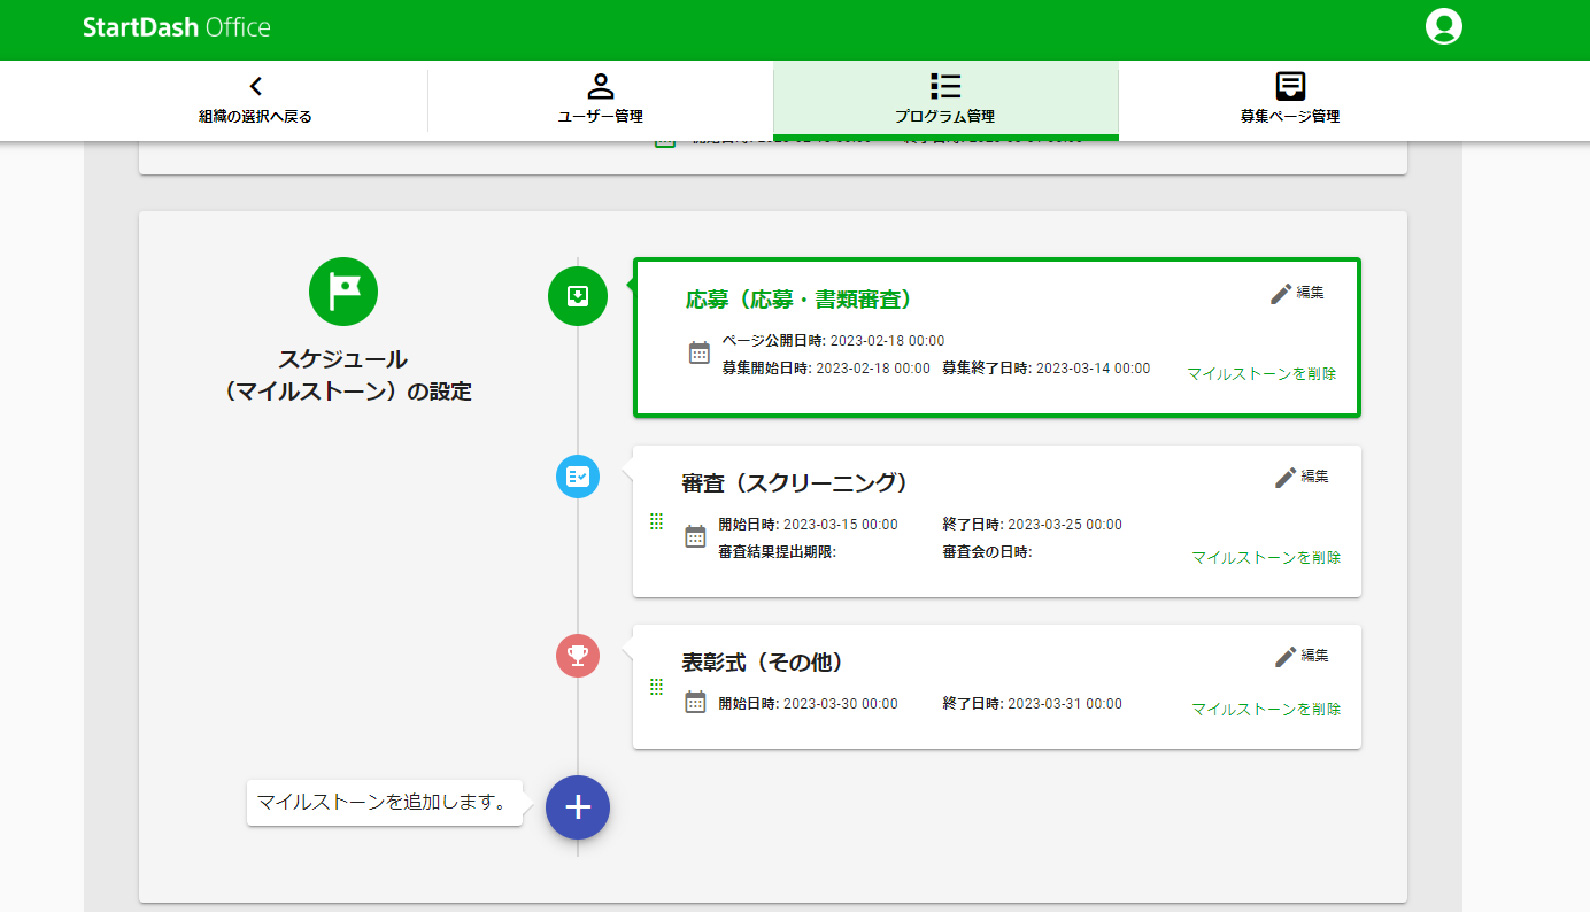Click 開始日時: 2023-03-30 00:00 text
The height and width of the screenshot is (912, 1590).
coord(808,704)
